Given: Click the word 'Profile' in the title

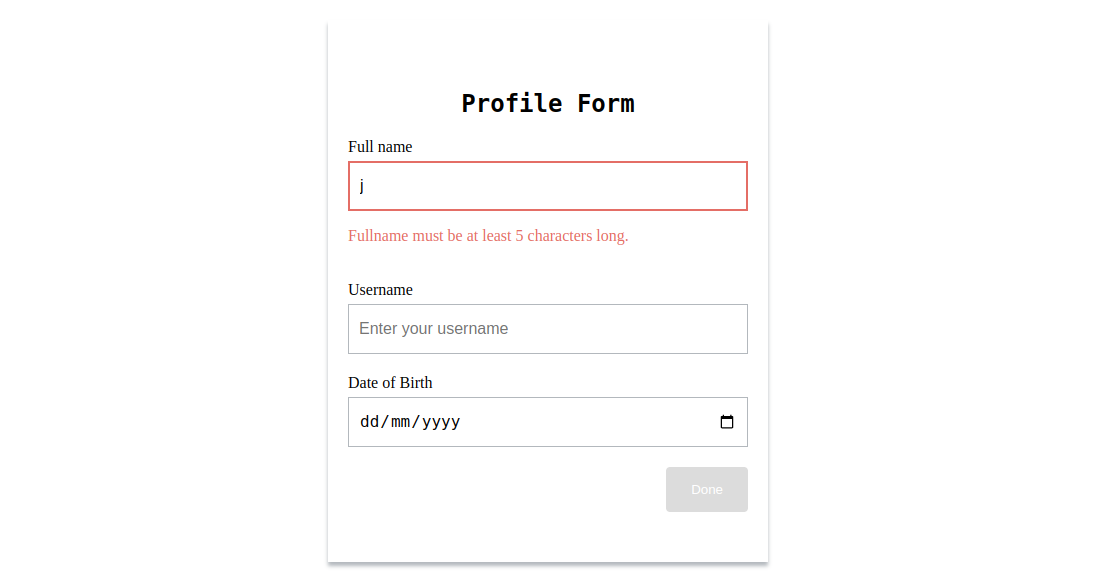Looking at the screenshot, I should click(511, 103).
